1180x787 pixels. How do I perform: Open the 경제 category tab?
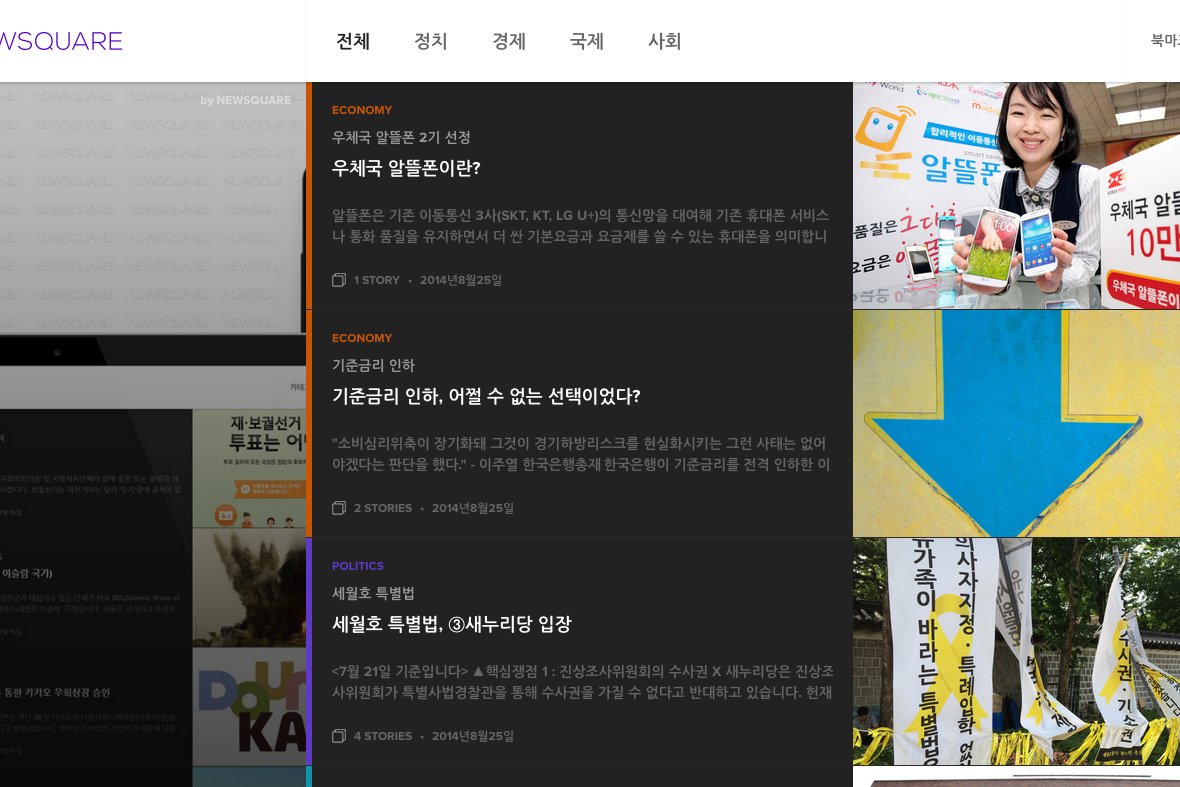point(509,41)
